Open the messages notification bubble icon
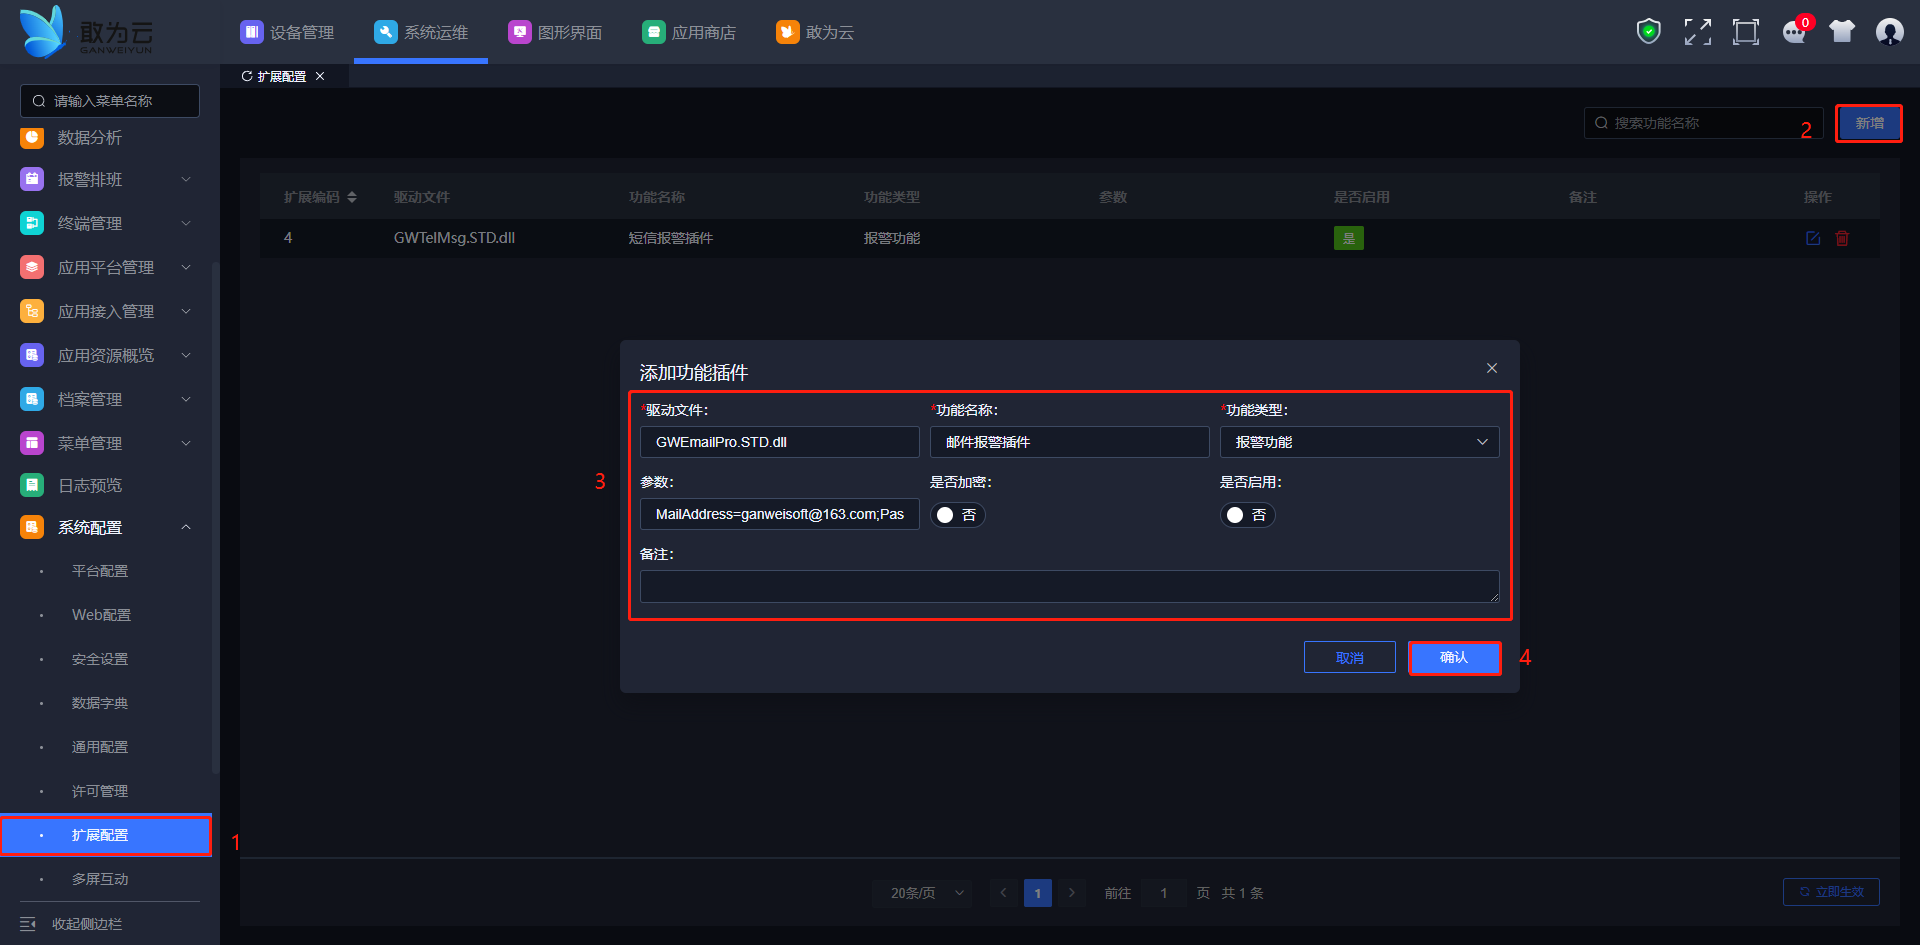This screenshot has width=1920, height=945. click(1794, 32)
